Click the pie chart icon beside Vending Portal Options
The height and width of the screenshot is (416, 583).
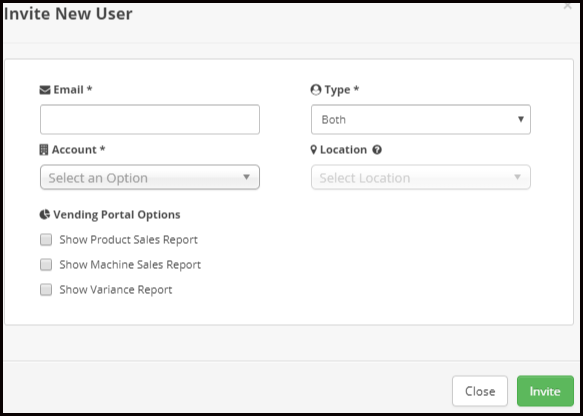pyautogui.click(x=45, y=215)
